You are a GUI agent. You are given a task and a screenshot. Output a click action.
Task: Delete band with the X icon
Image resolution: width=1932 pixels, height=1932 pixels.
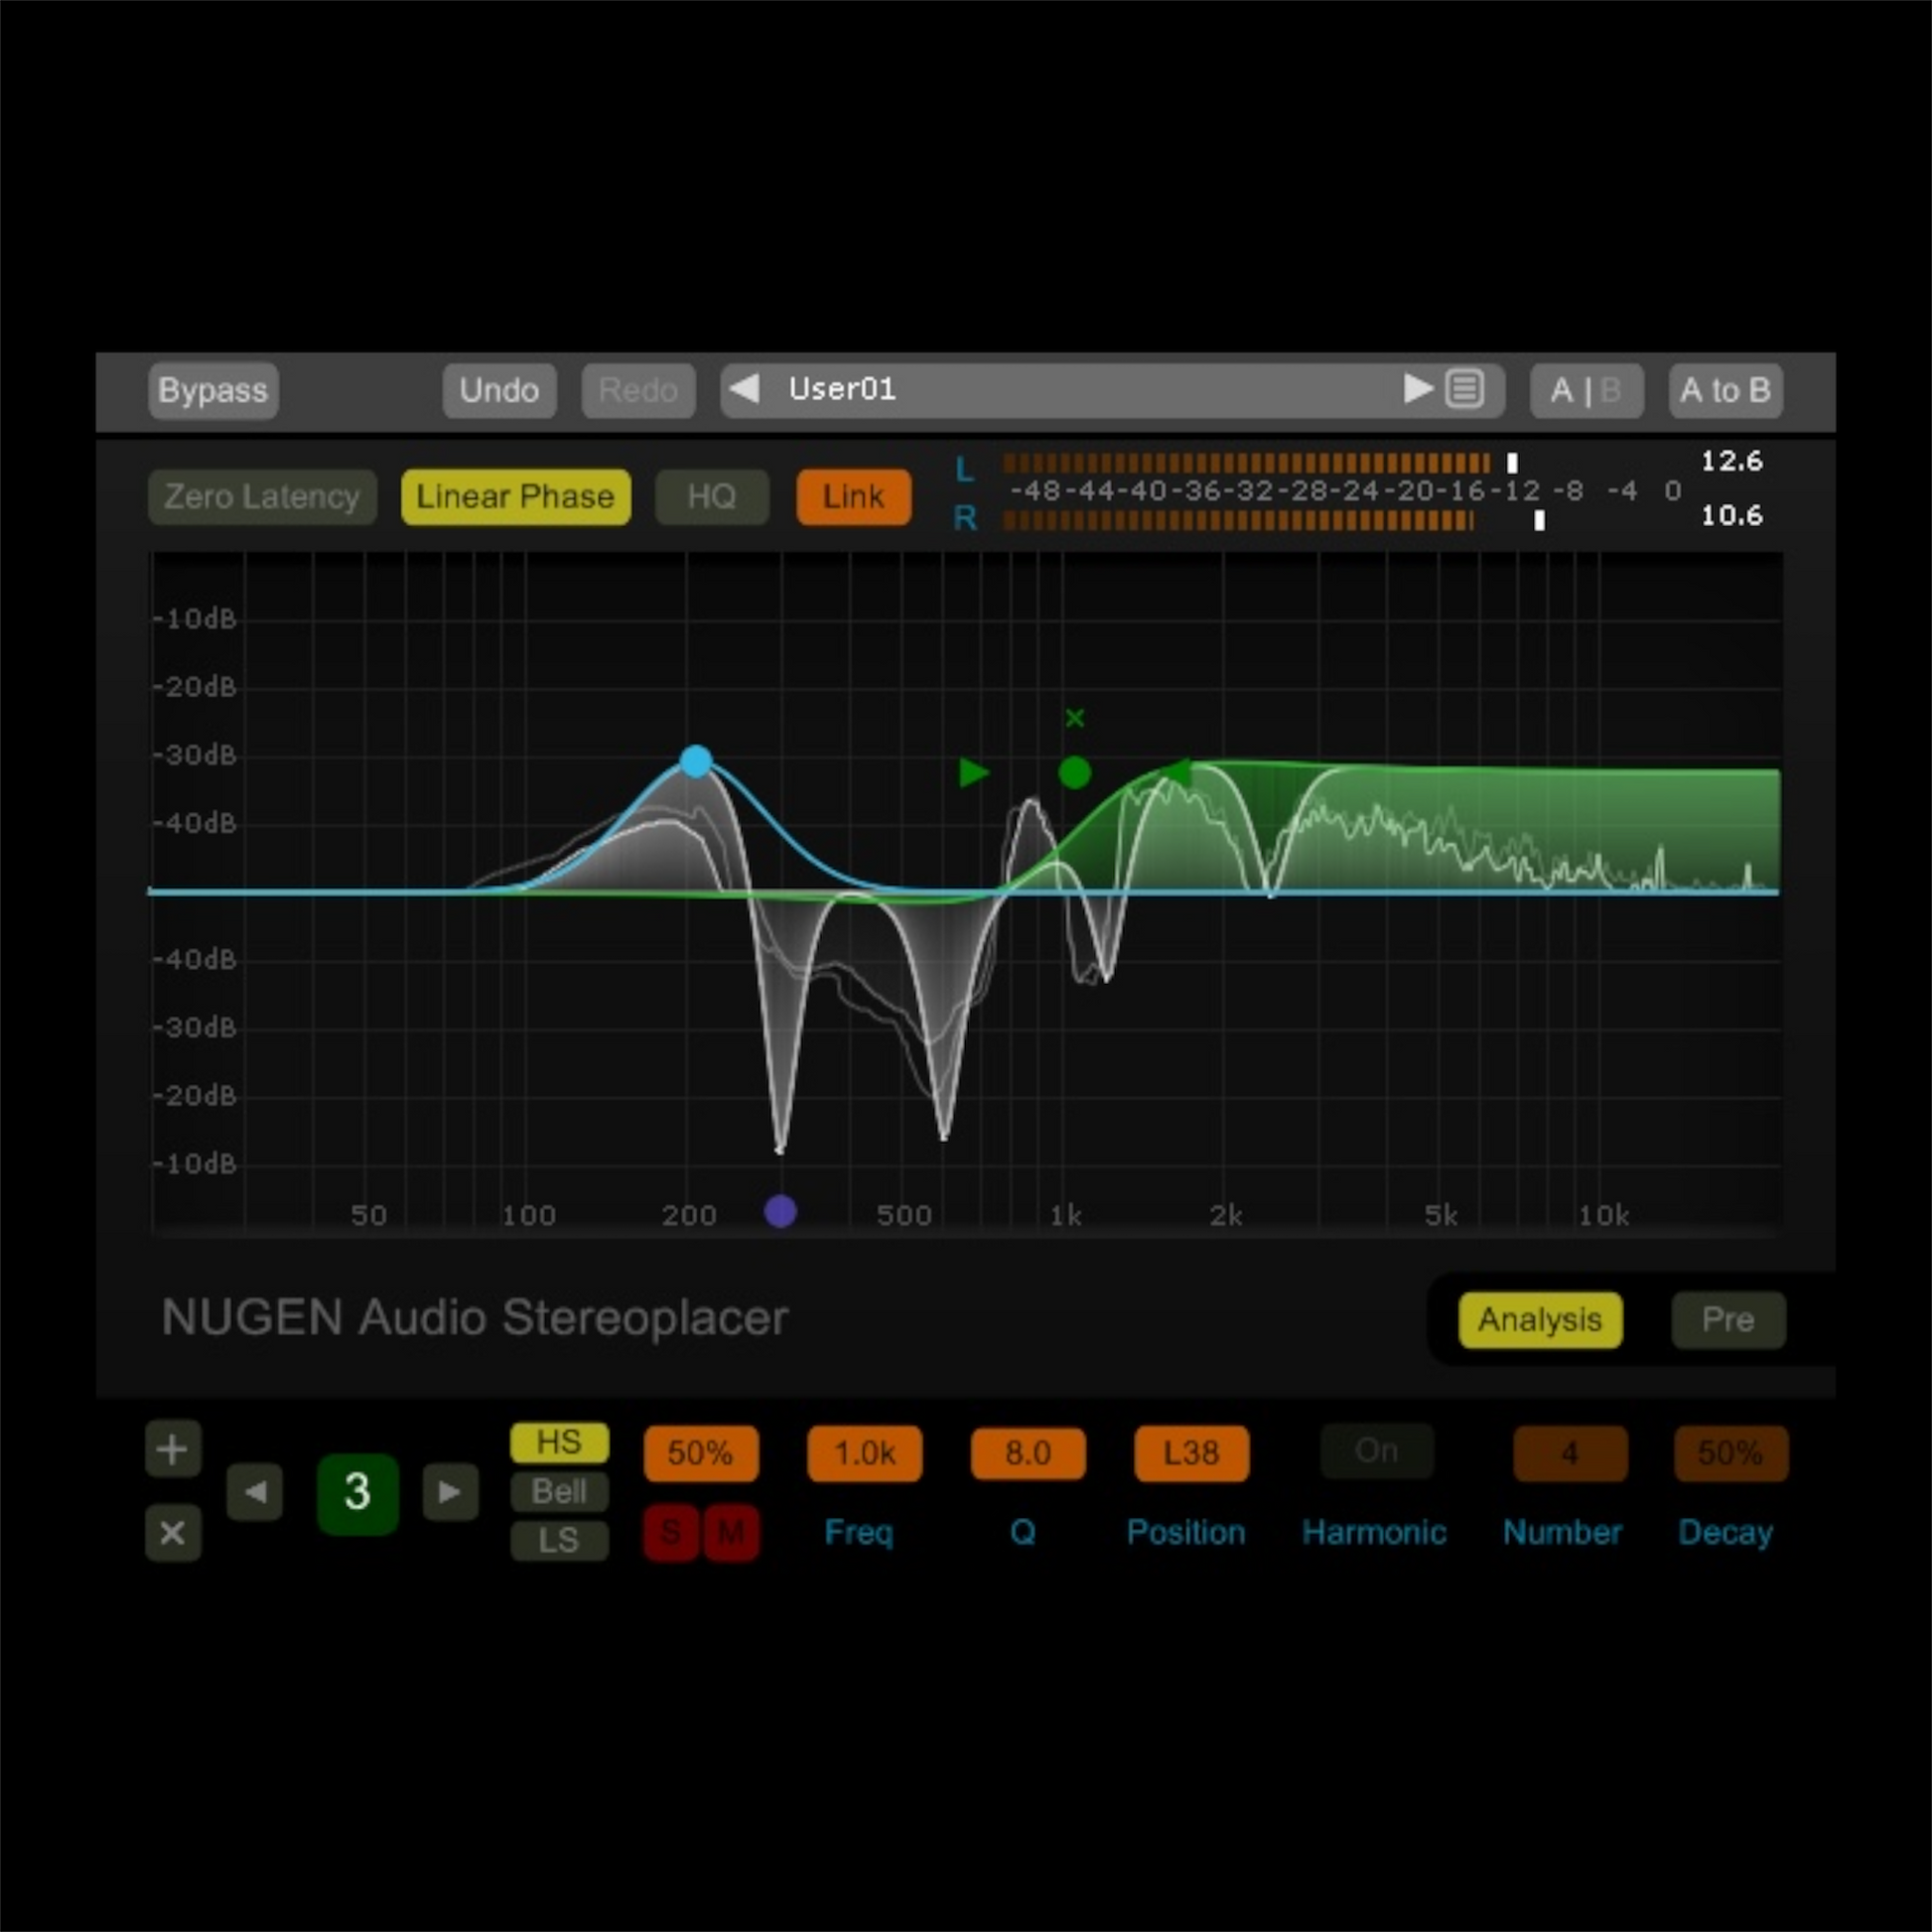[x=173, y=1533]
